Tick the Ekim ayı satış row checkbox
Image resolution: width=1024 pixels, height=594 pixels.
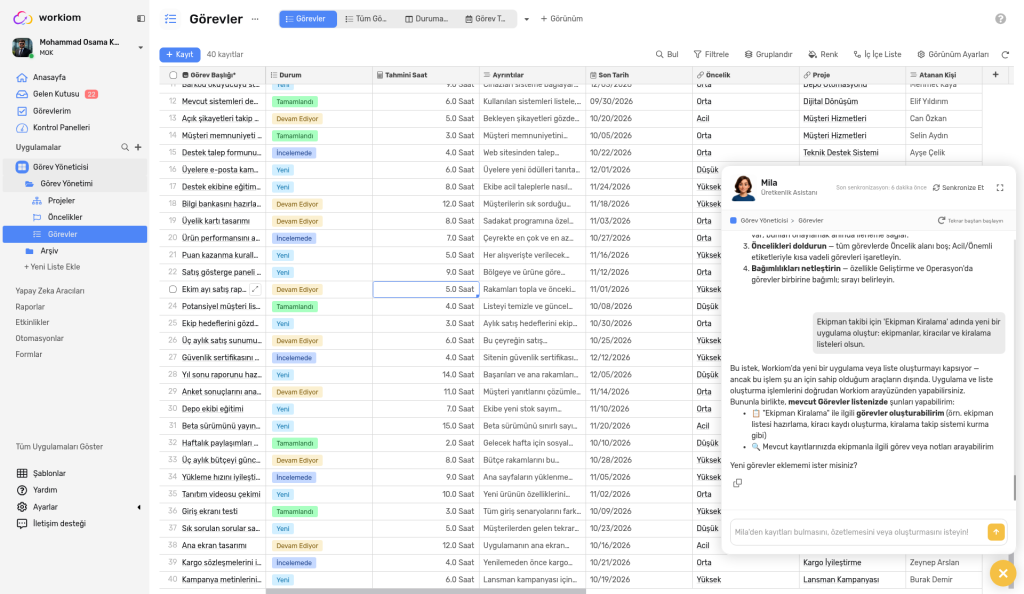pyautogui.click(x=173, y=289)
